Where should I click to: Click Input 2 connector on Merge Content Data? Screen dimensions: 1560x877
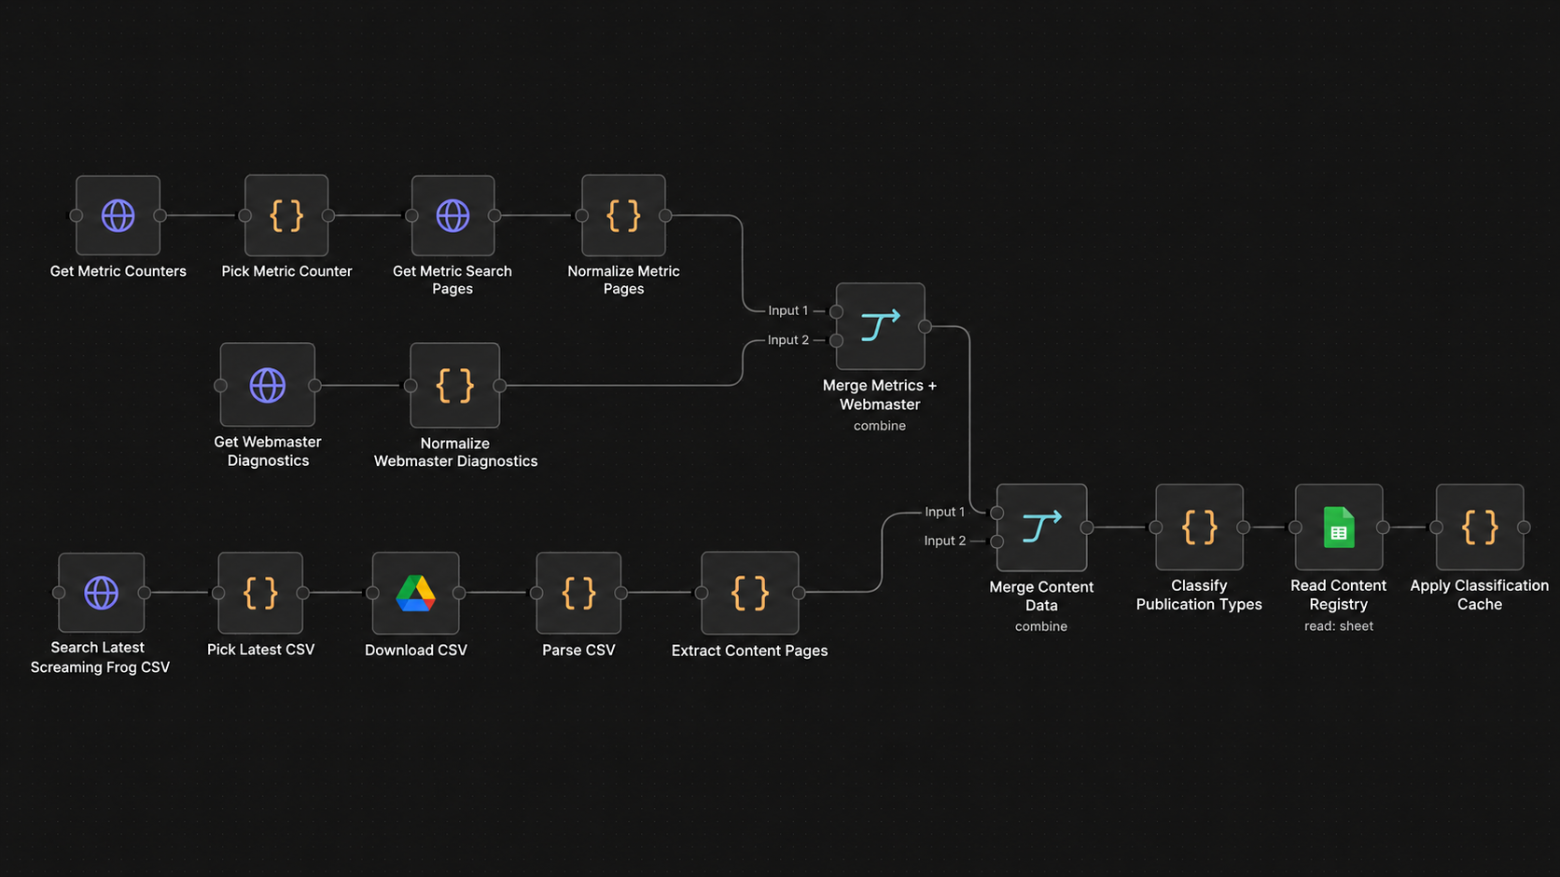(x=997, y=541)
